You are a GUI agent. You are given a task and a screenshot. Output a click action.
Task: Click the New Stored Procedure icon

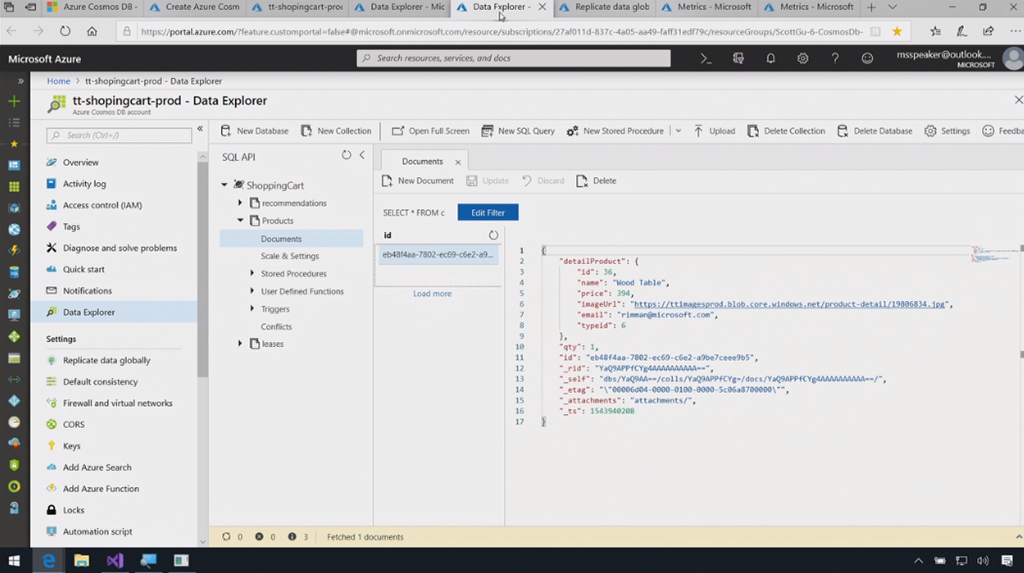pos(573,131)
